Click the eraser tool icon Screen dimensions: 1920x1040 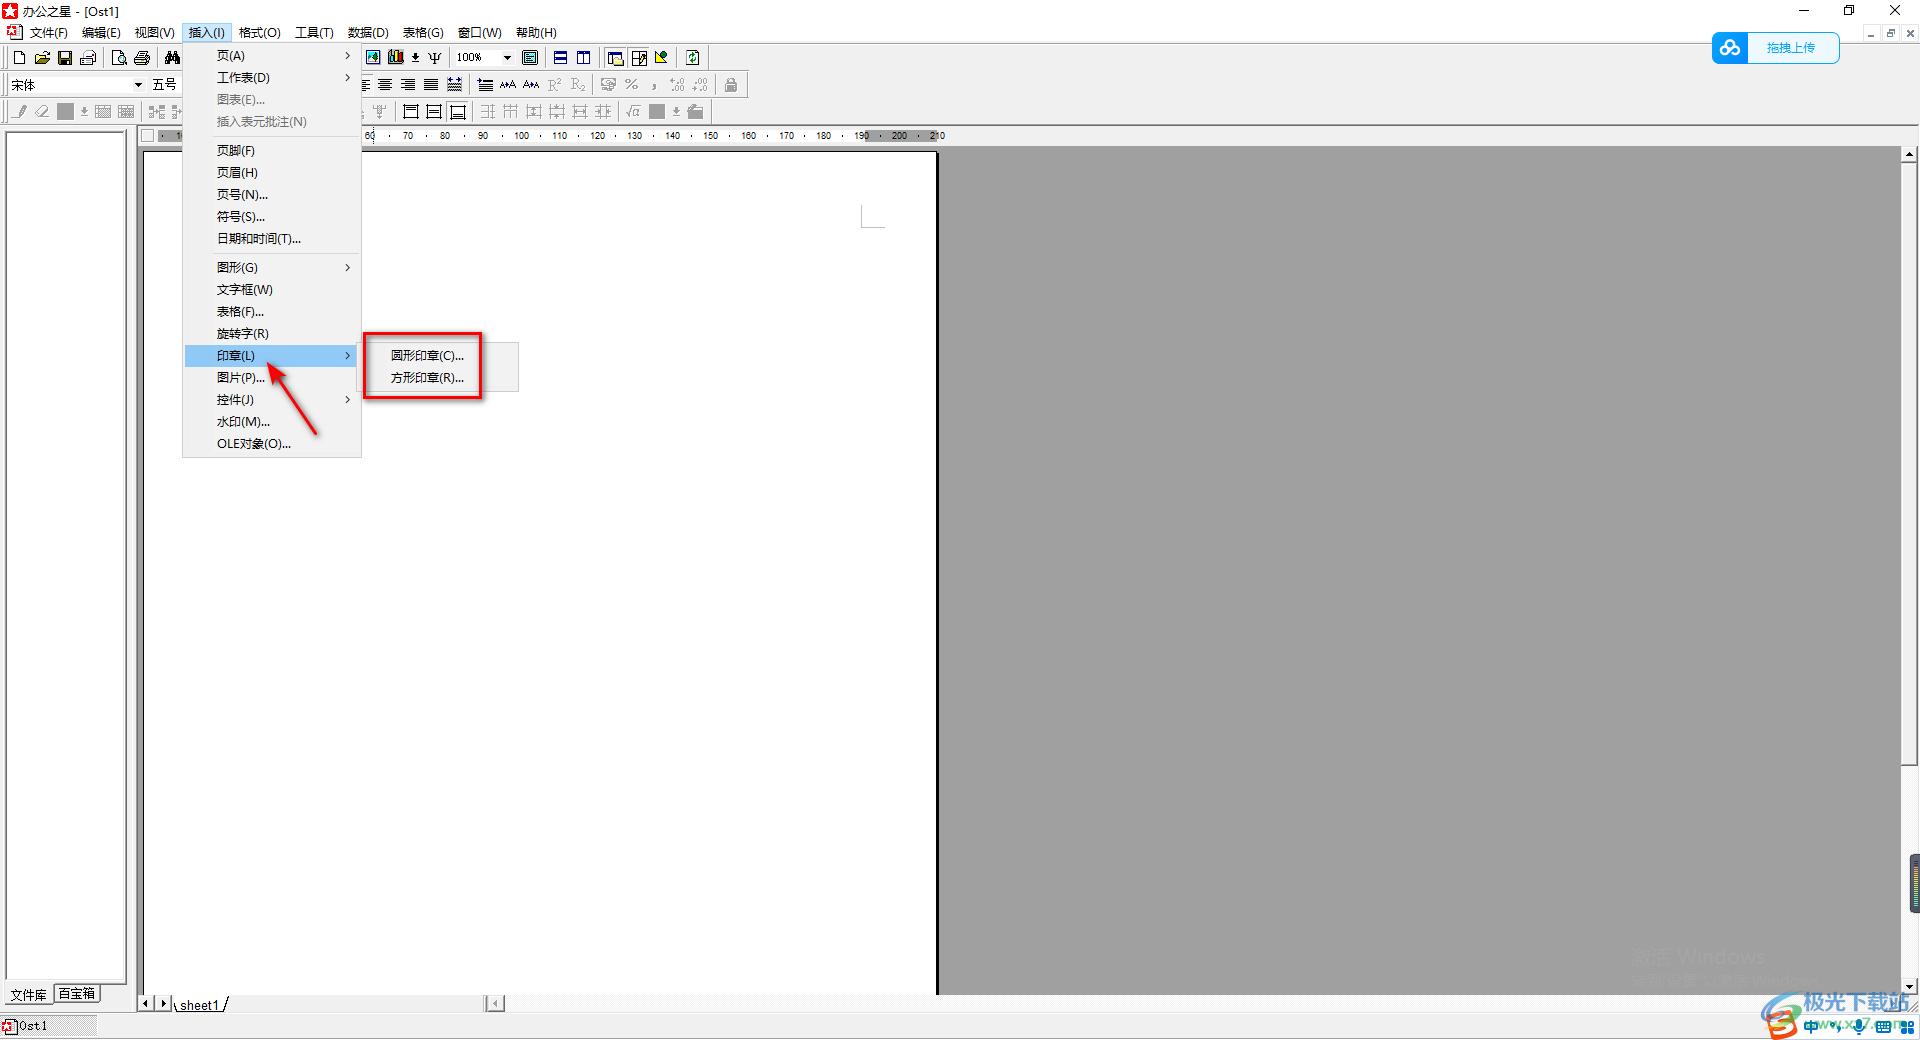(x=42, y=112)
